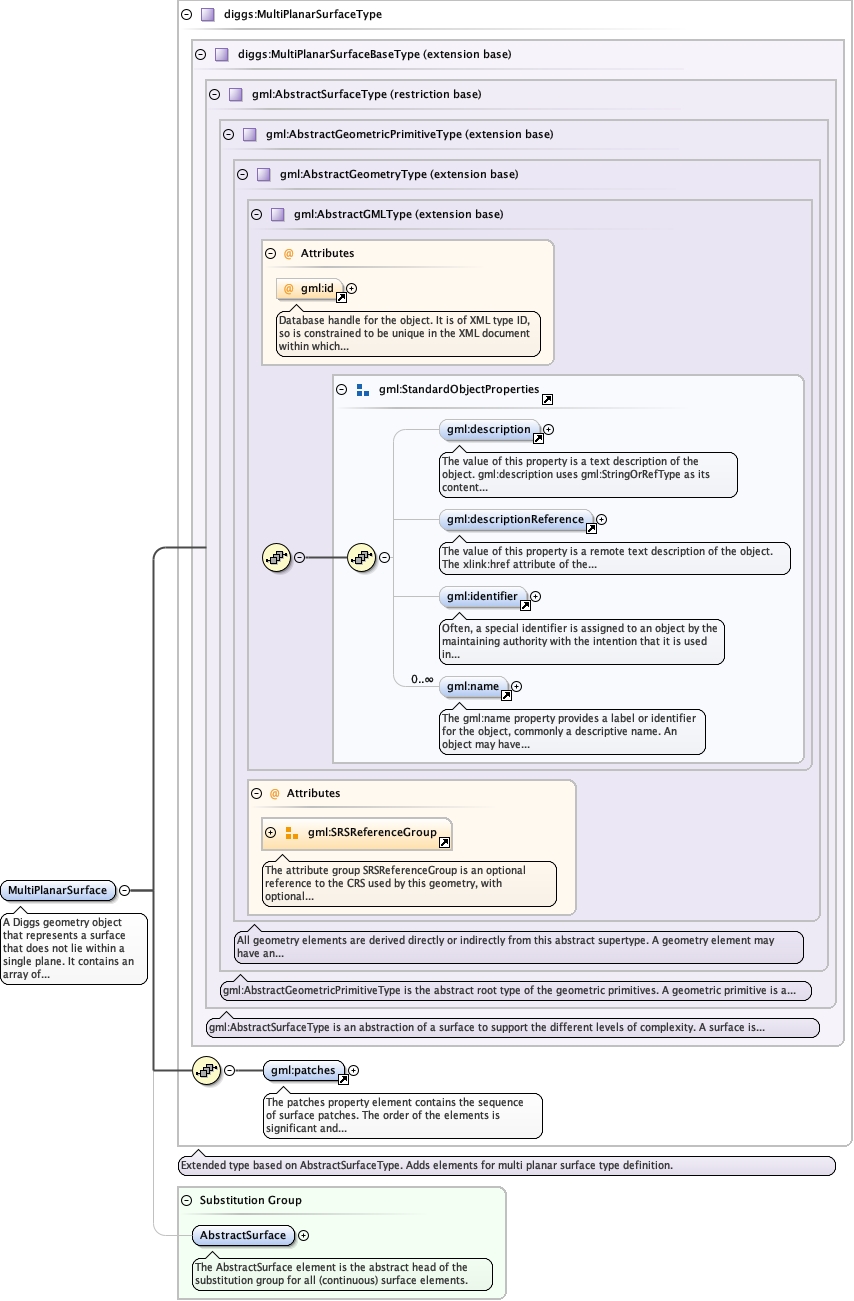This screenshot has width=854, height=1301.
Task: Click the gml:name link arrow icon
Action: point(506,696)
